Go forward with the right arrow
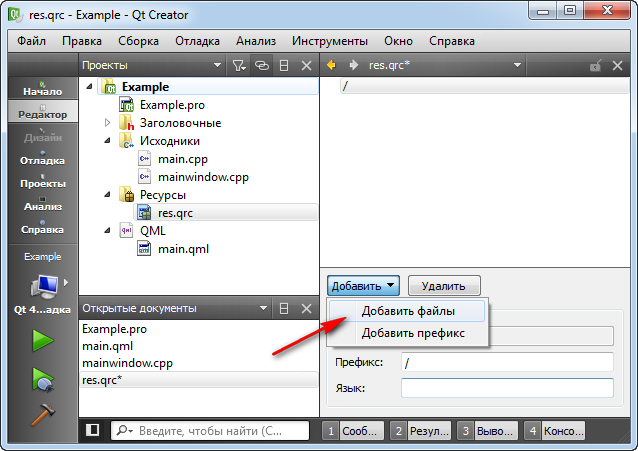Image resolution: width=638 pixels, height=451 pixels. pos(354,65)
